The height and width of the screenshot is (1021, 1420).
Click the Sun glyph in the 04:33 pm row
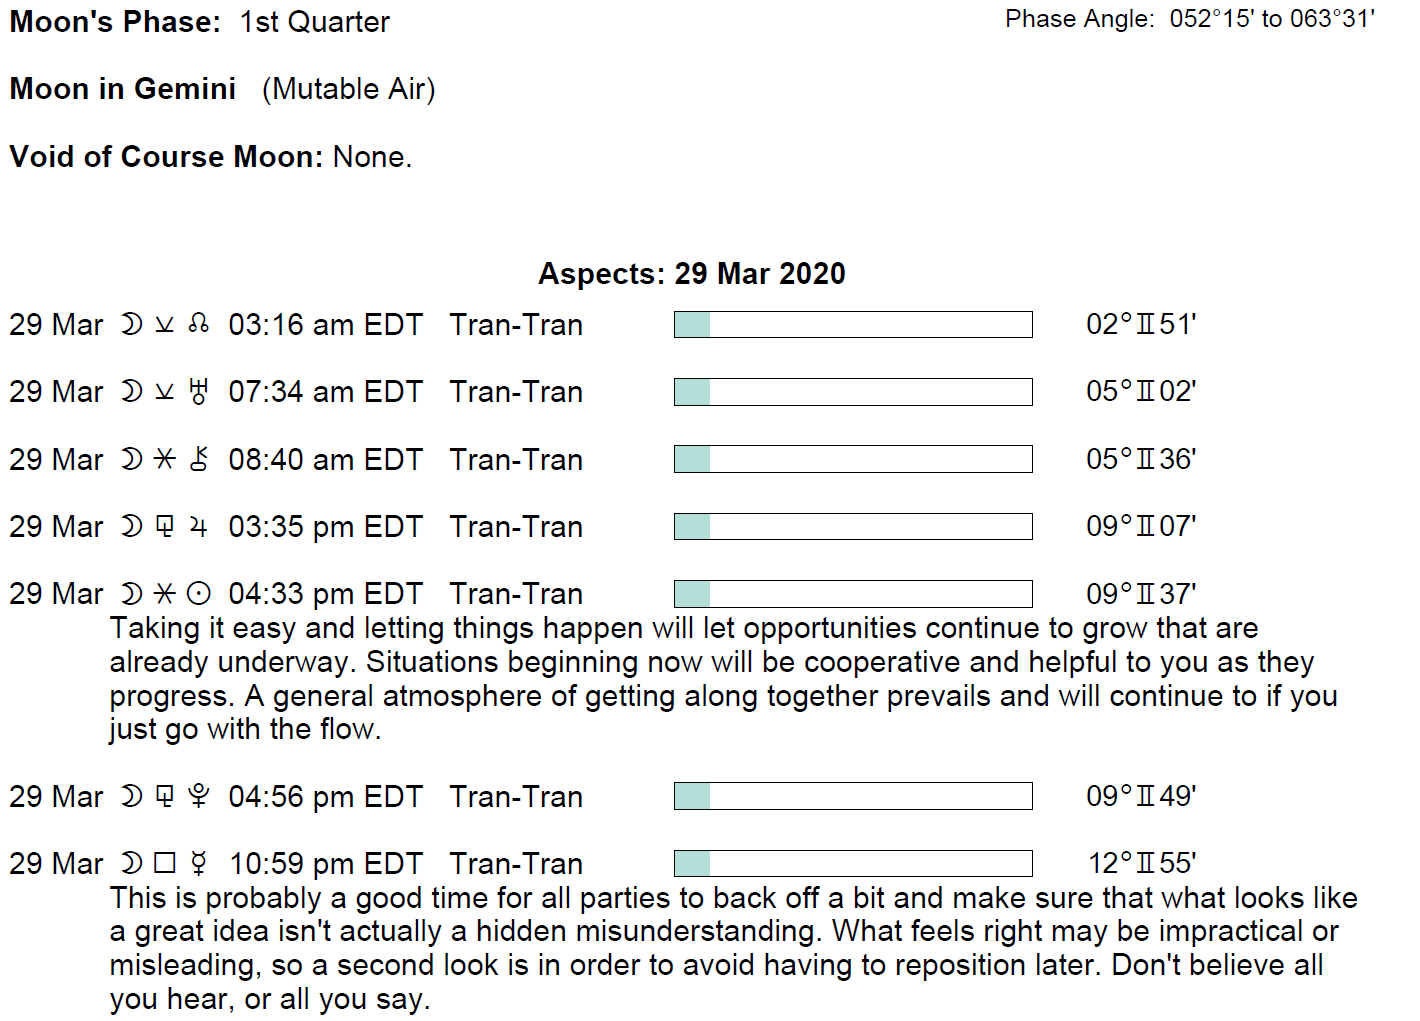(199, 594)
